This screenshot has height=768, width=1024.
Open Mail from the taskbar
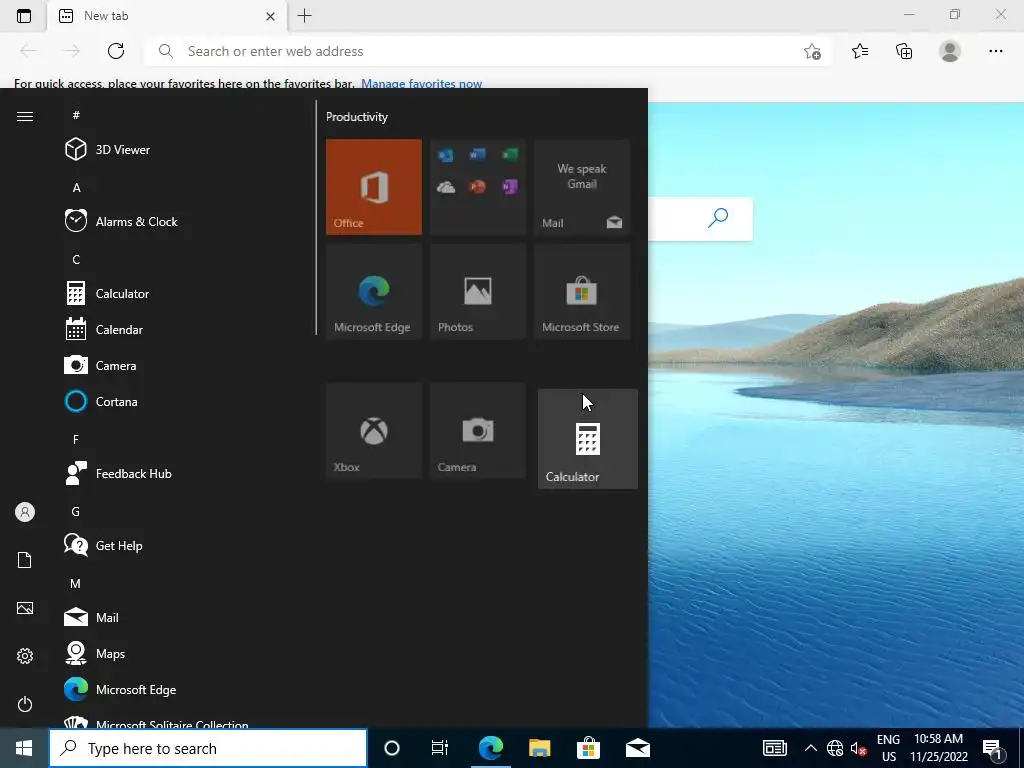[x=638, y=748]
